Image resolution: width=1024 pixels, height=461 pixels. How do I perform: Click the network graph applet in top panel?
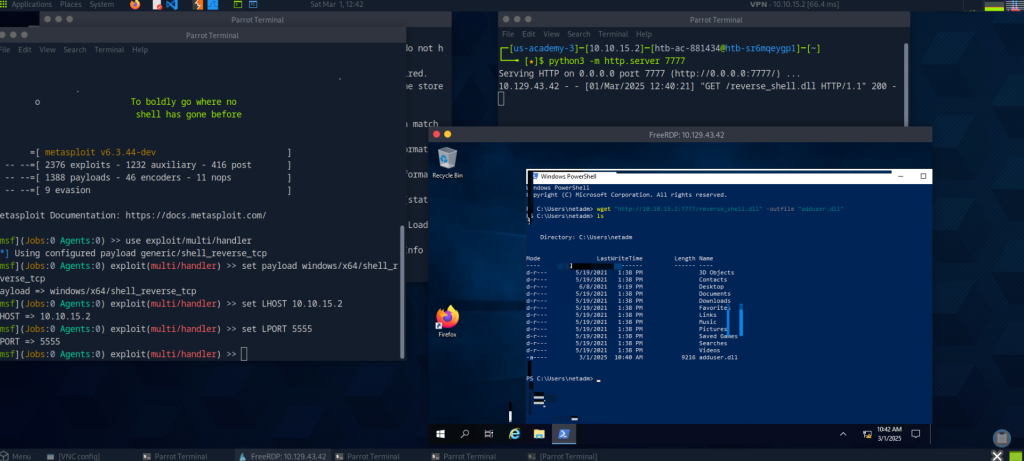[1014, 5]
